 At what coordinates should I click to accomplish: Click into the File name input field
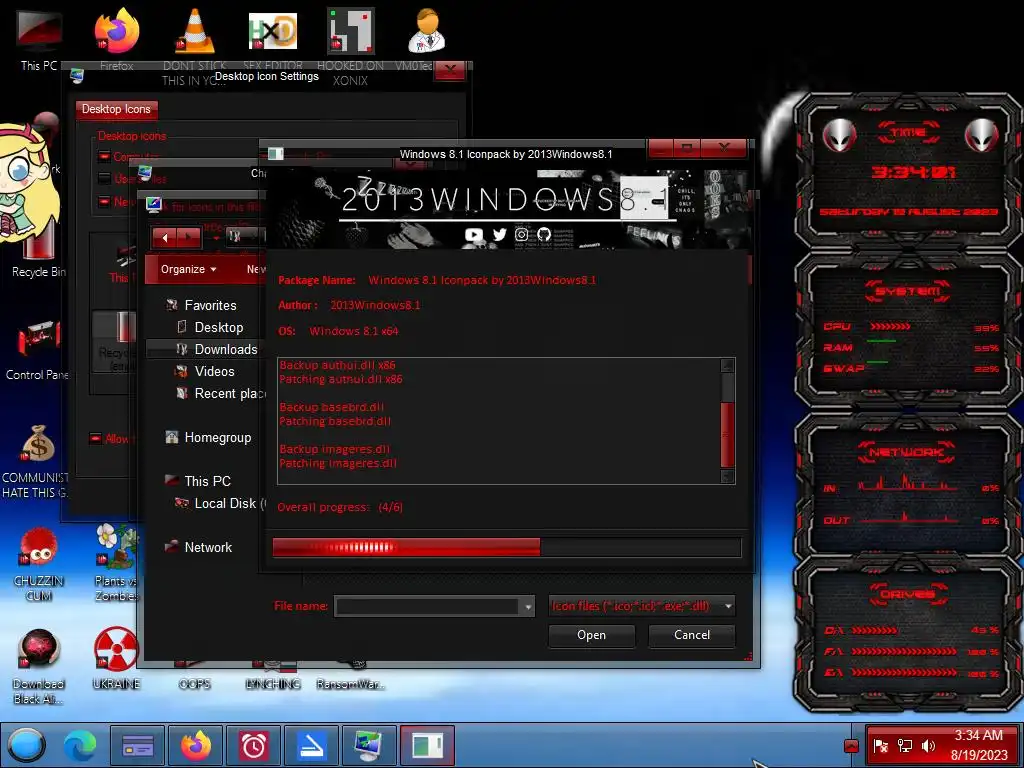click(x=428, y=607)
